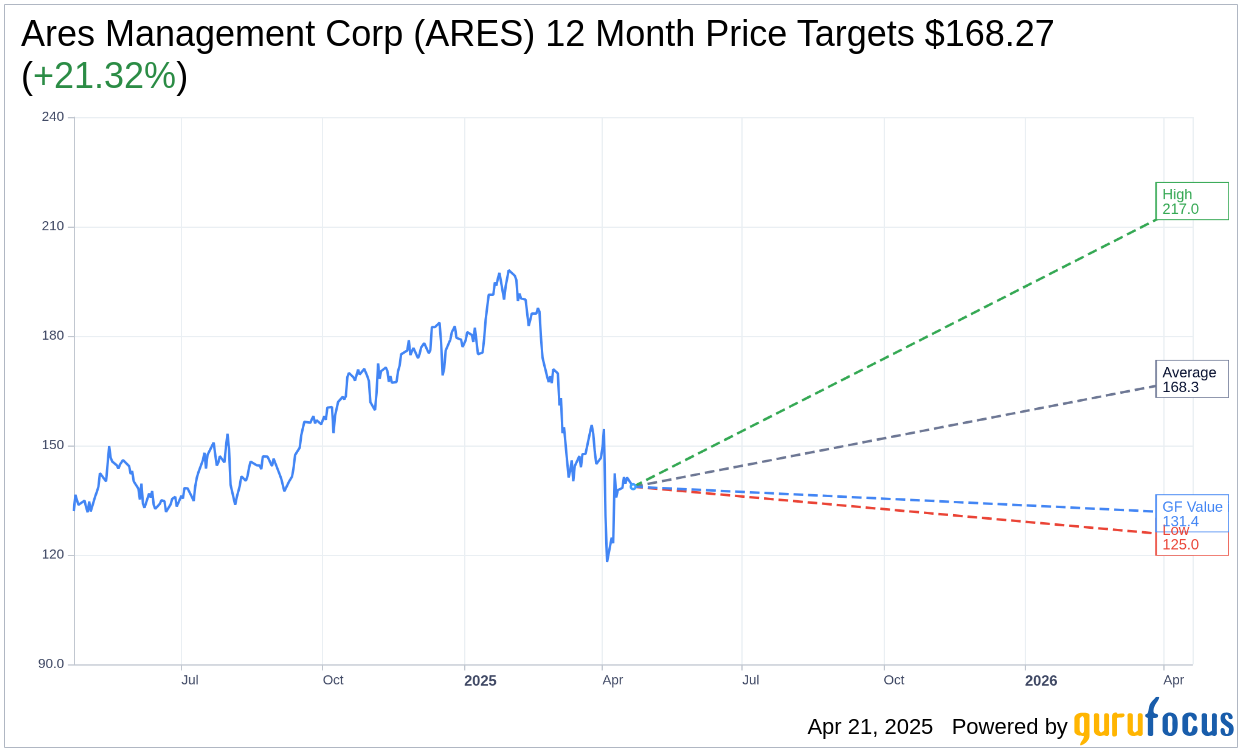Click the GF Value 131.4 label

pos(1192,507)
